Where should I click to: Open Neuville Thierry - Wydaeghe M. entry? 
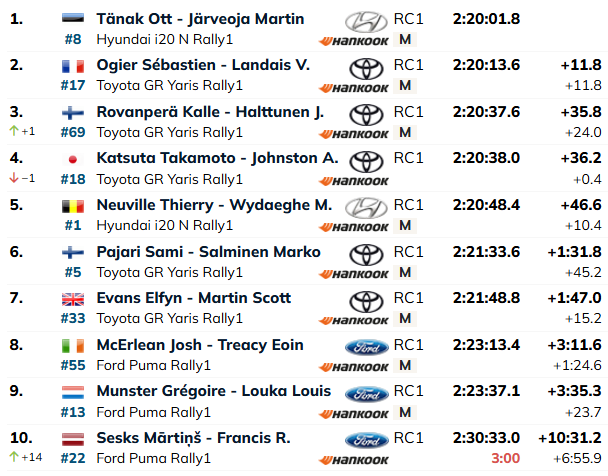click(214, 205)
